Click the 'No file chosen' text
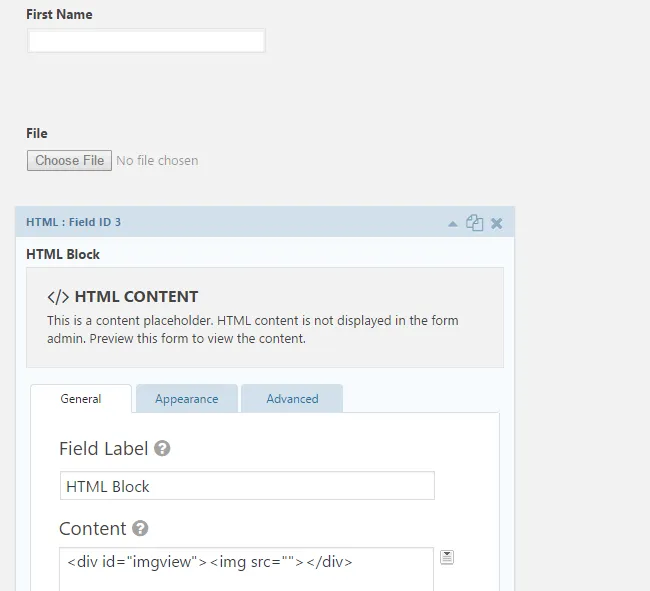The image size is (650, 591). pos(157,160)
